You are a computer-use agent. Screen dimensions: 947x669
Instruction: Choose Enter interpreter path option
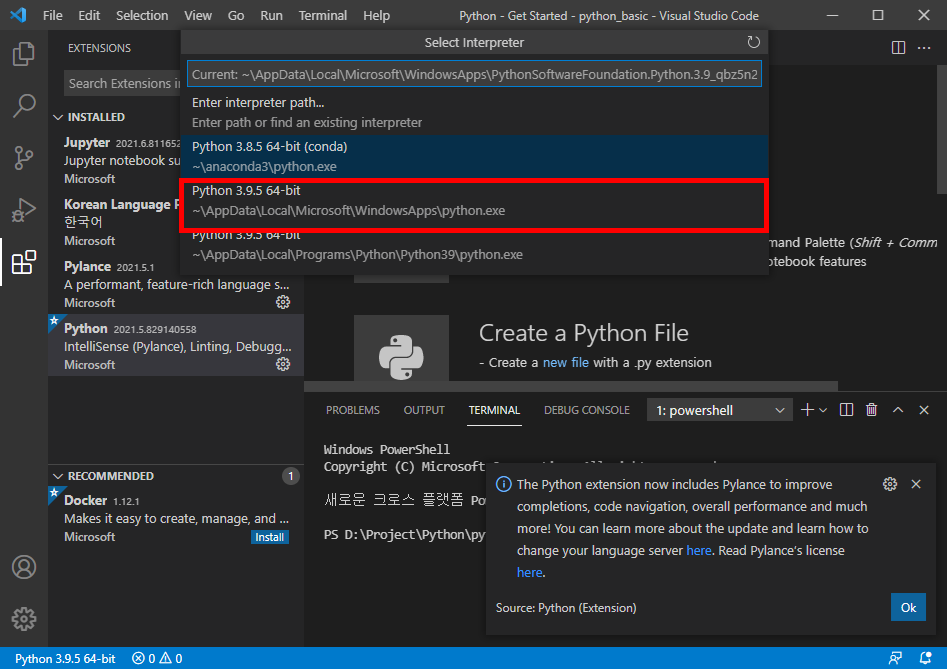pyautogui.click(x=474, y=112)
